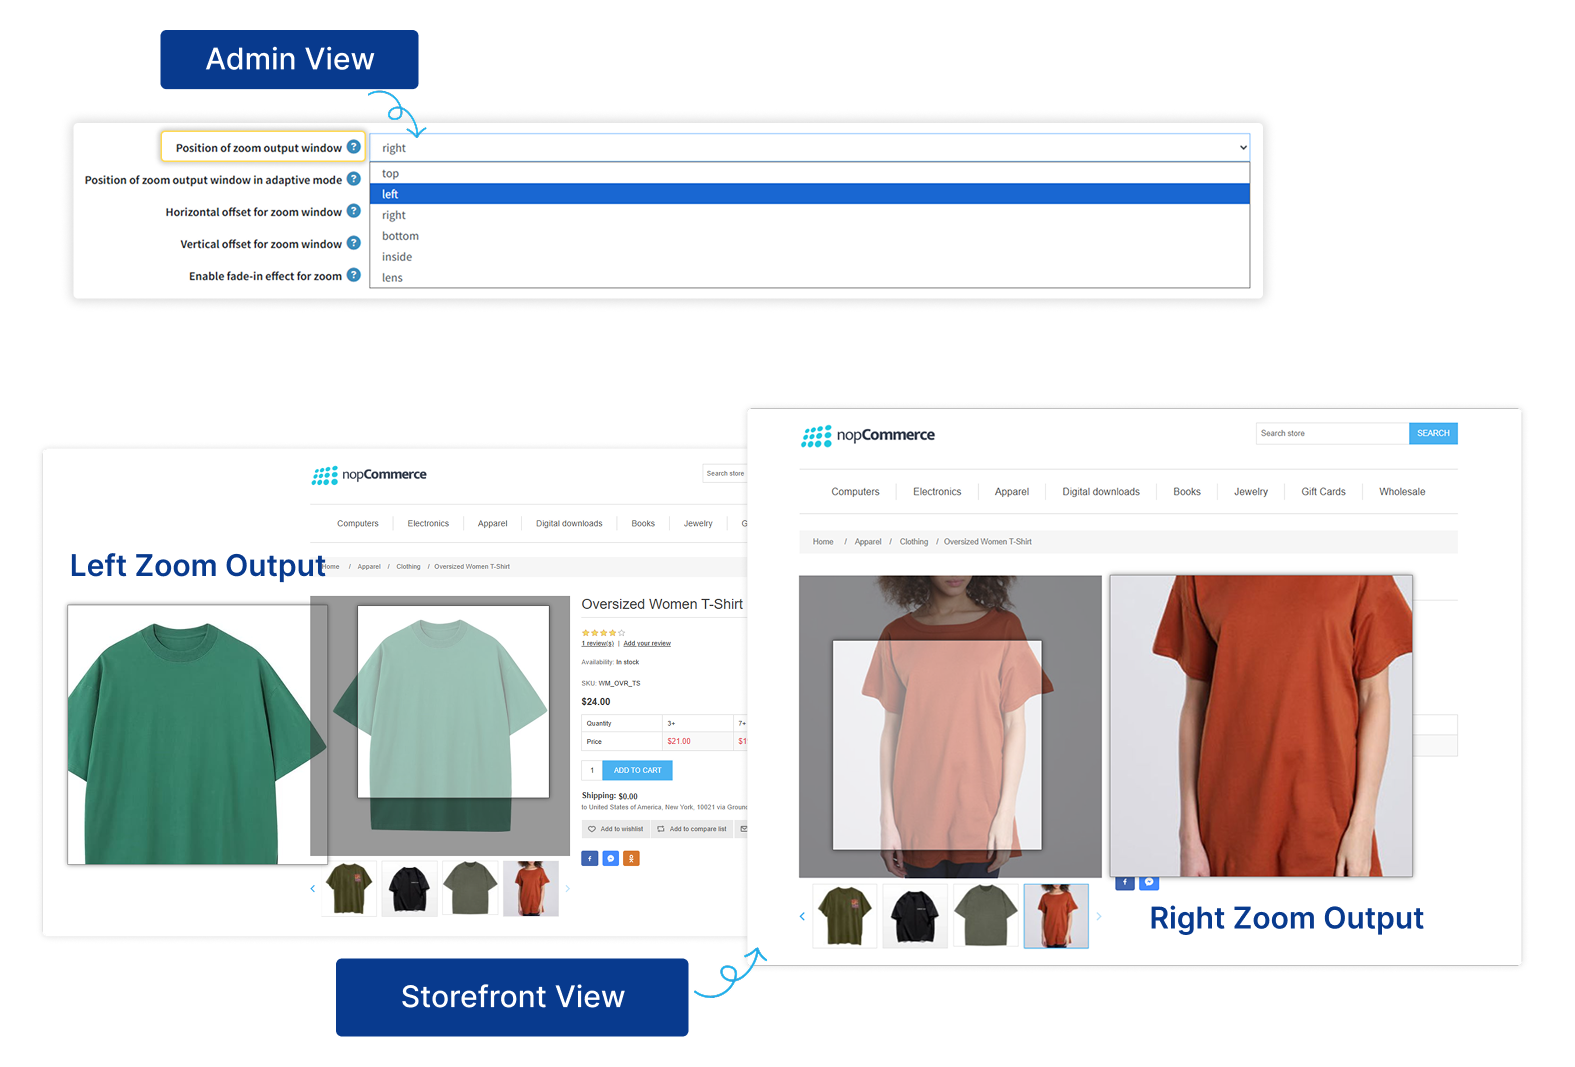Click the SEARCH button
1575x1067 pixels.
click(x=1433, y=433)
